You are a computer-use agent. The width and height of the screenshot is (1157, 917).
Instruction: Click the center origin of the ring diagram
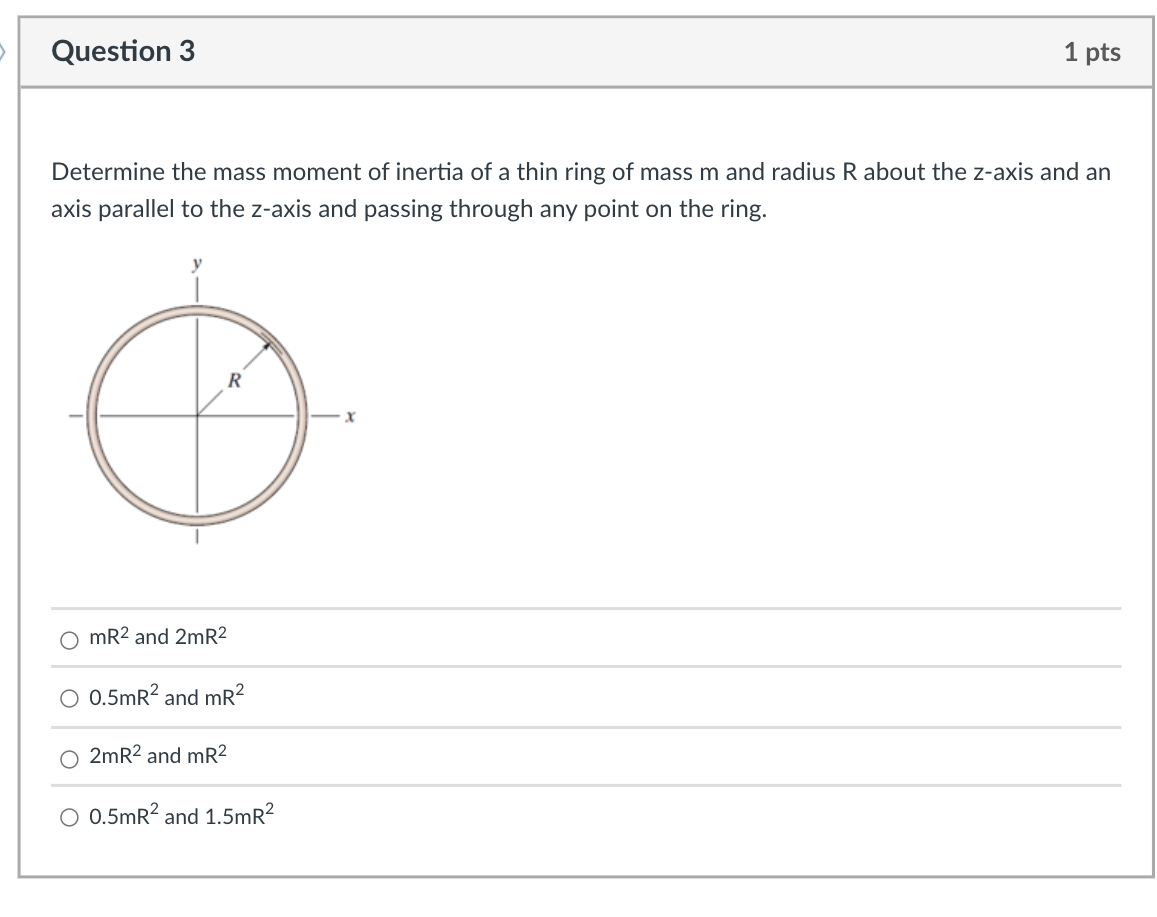(197, 416)
